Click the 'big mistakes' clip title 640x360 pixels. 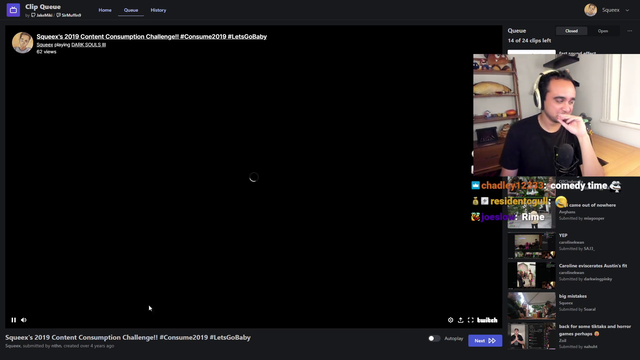(x=573, y=296)
